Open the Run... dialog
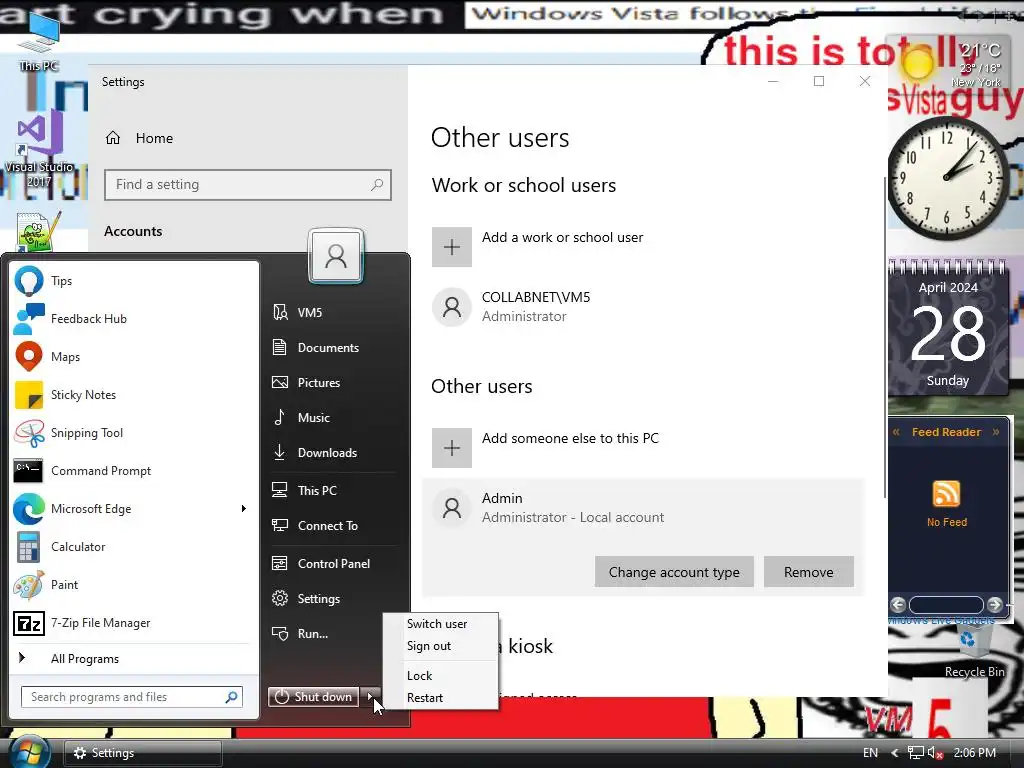Viewport: 1024px width, 768px height. coord(333,633)
